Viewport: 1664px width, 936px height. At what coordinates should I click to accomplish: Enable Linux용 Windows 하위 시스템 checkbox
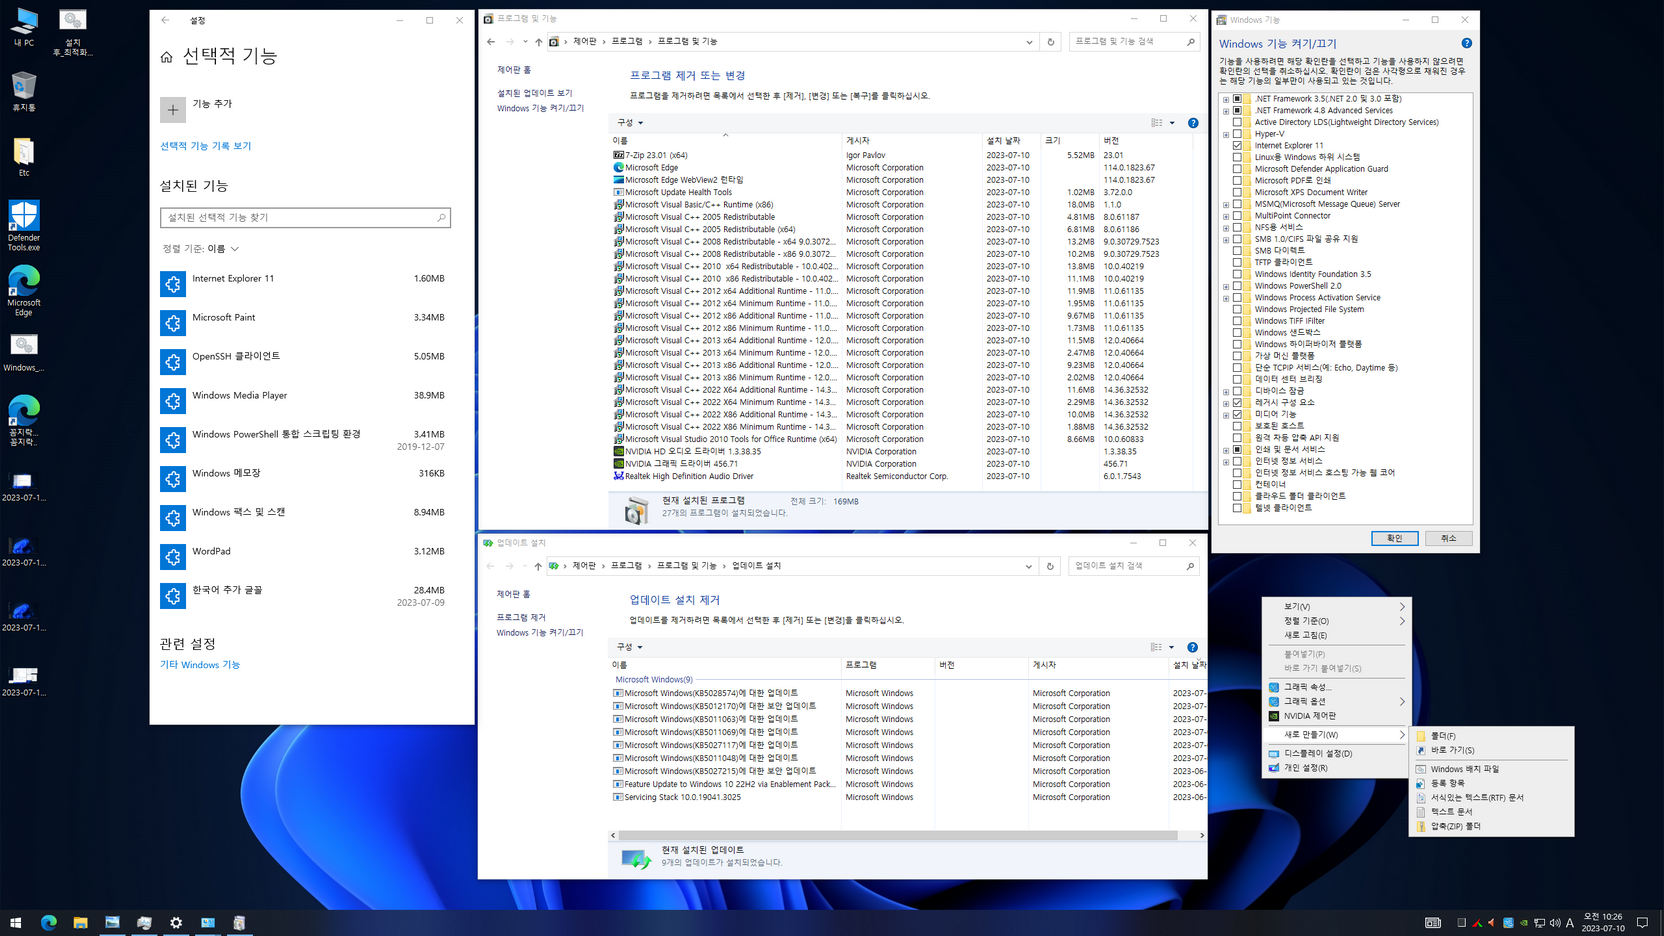click(1237, 157)
